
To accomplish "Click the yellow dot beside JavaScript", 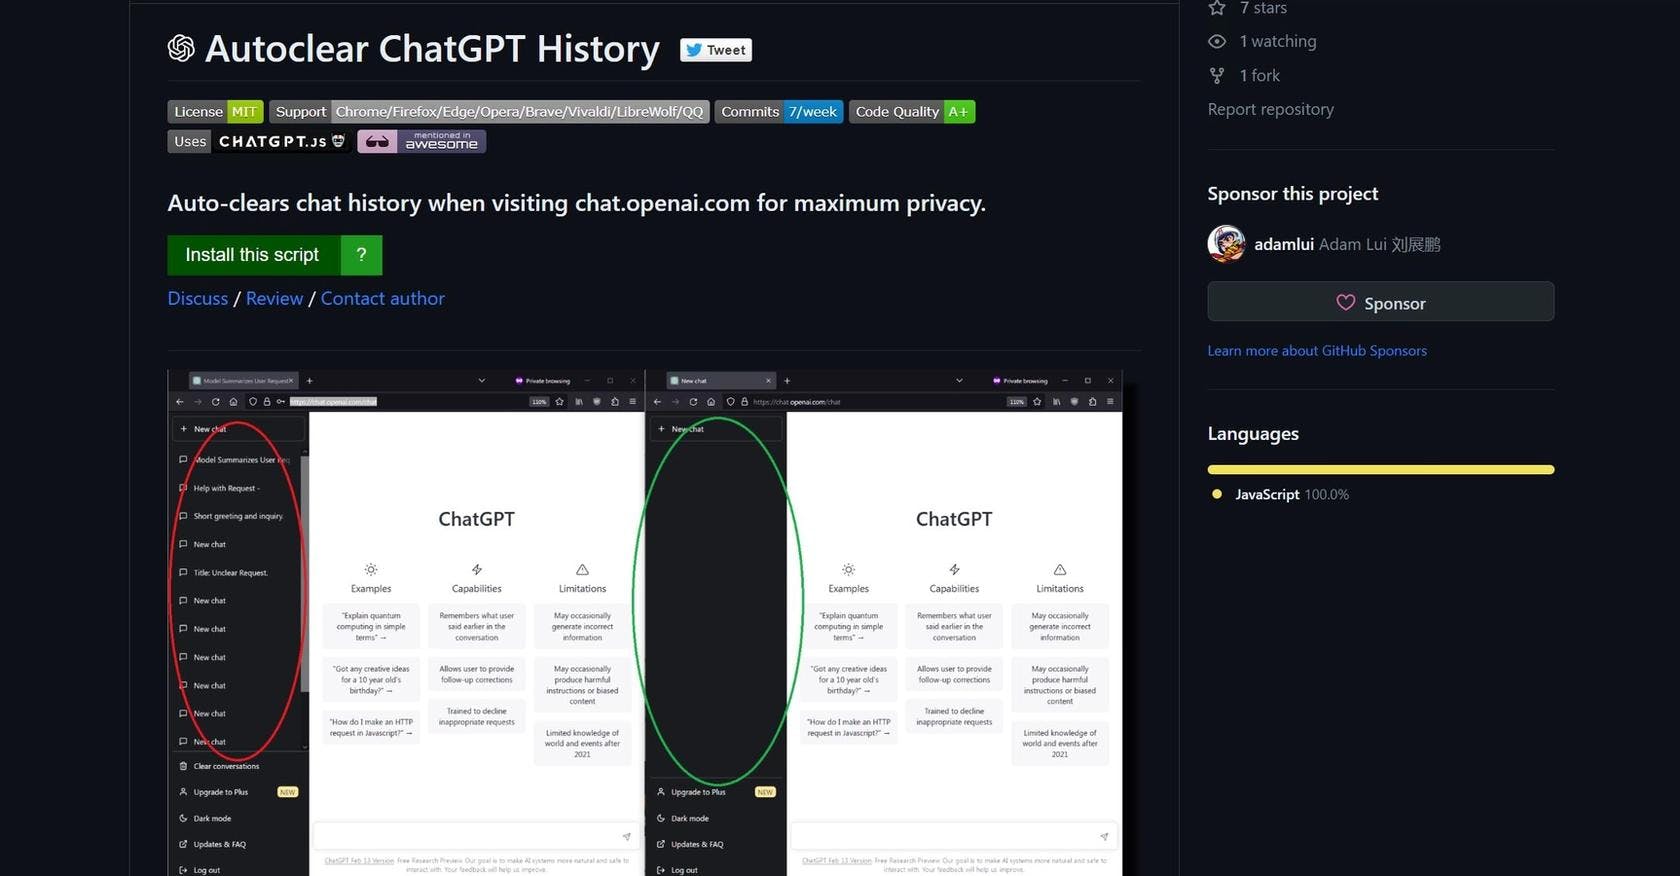I will click(x=1217, y=494).
